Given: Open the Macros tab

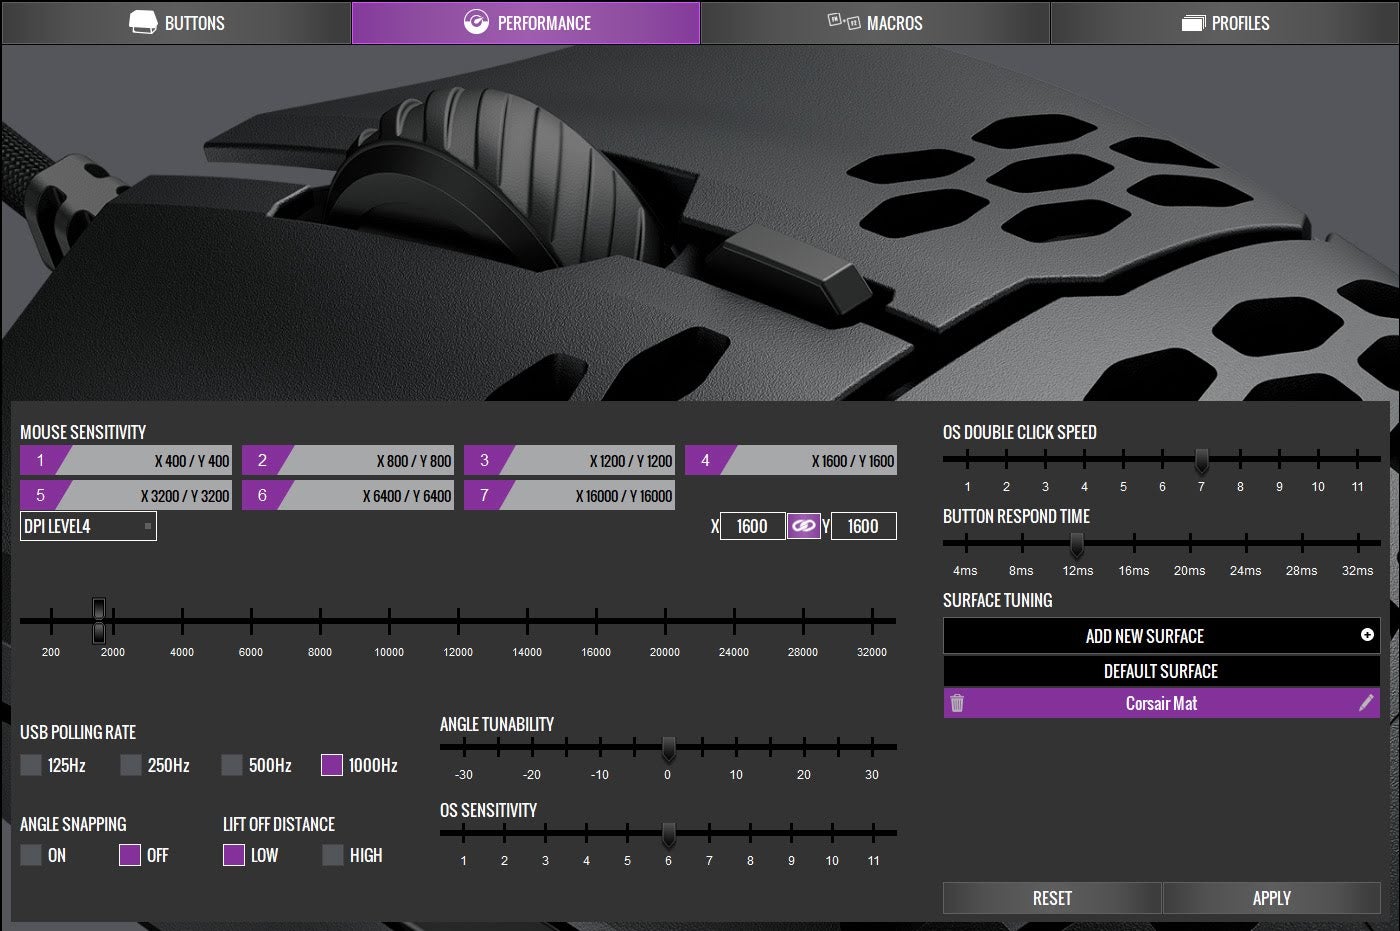Looking at the screenshot, I should point(876,22).
